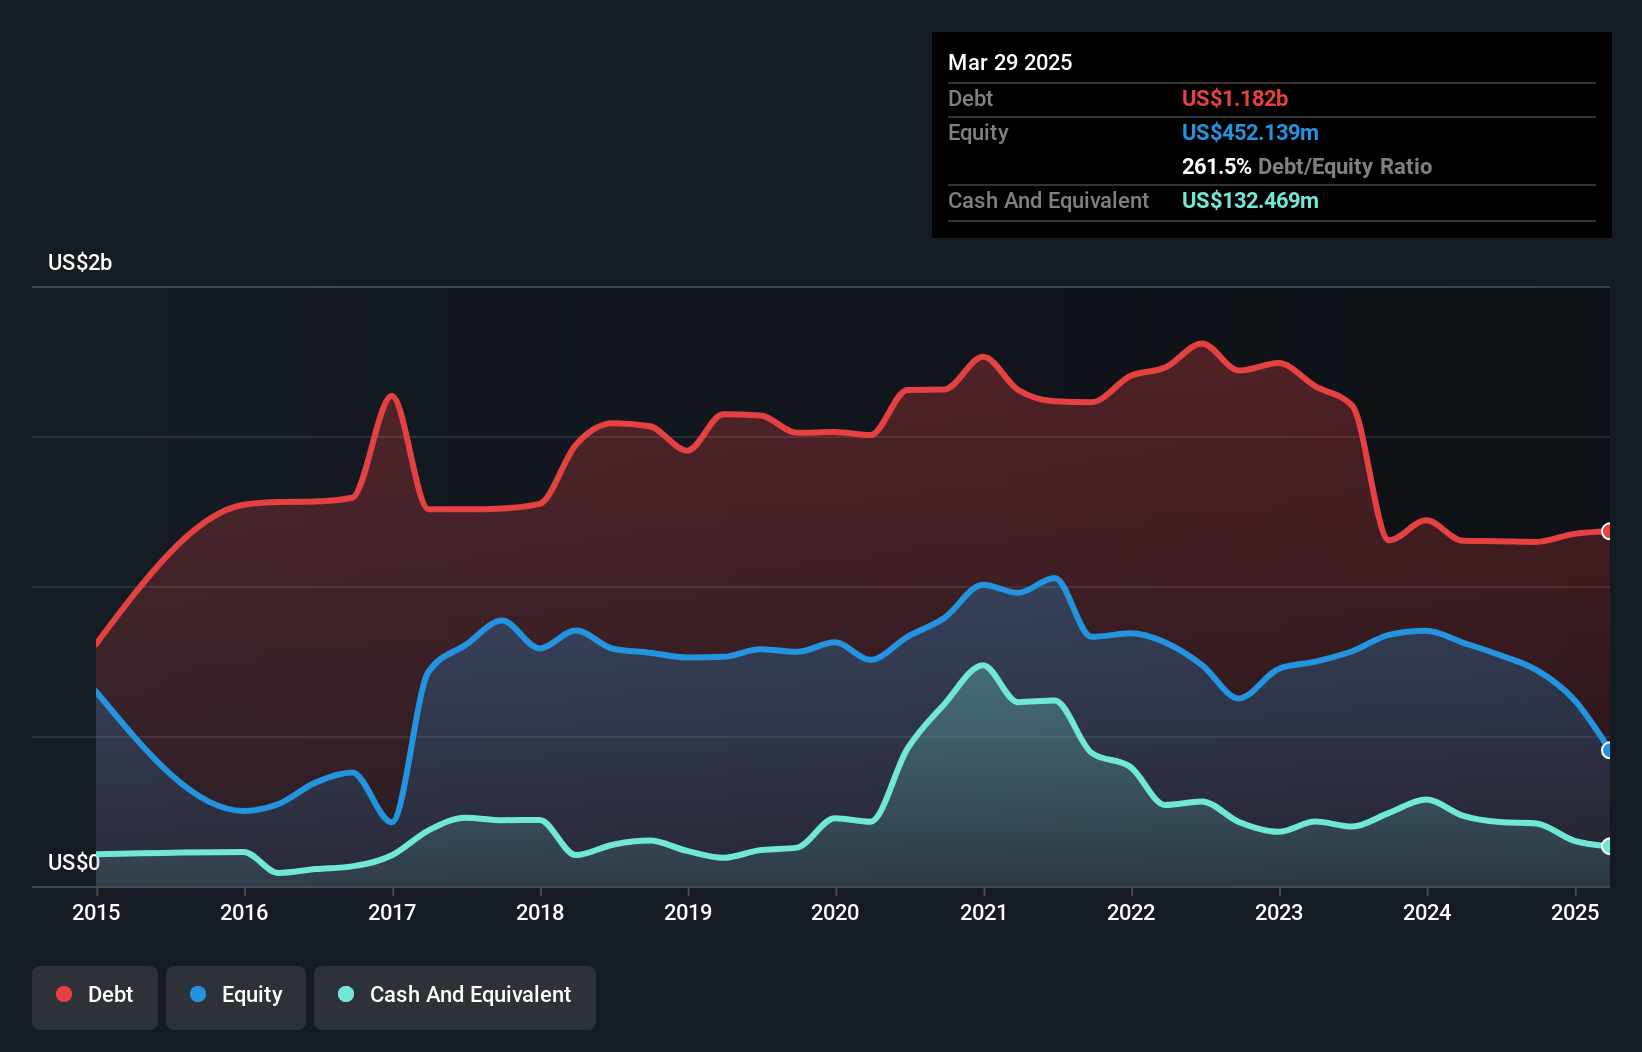The image size is (1642, 1052).
Task: Click the US$2b y-axis label
Action: 80,262
